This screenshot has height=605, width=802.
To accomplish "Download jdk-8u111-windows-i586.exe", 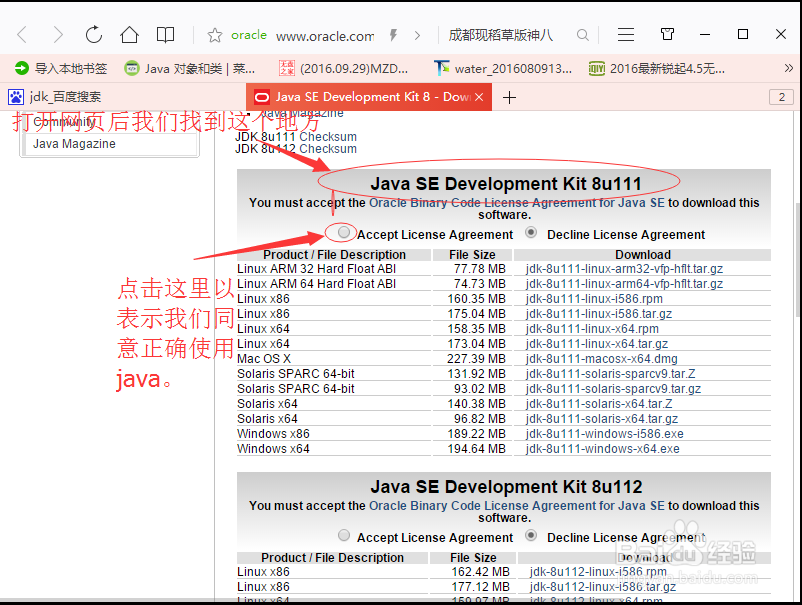I will [x=605, y=434].
